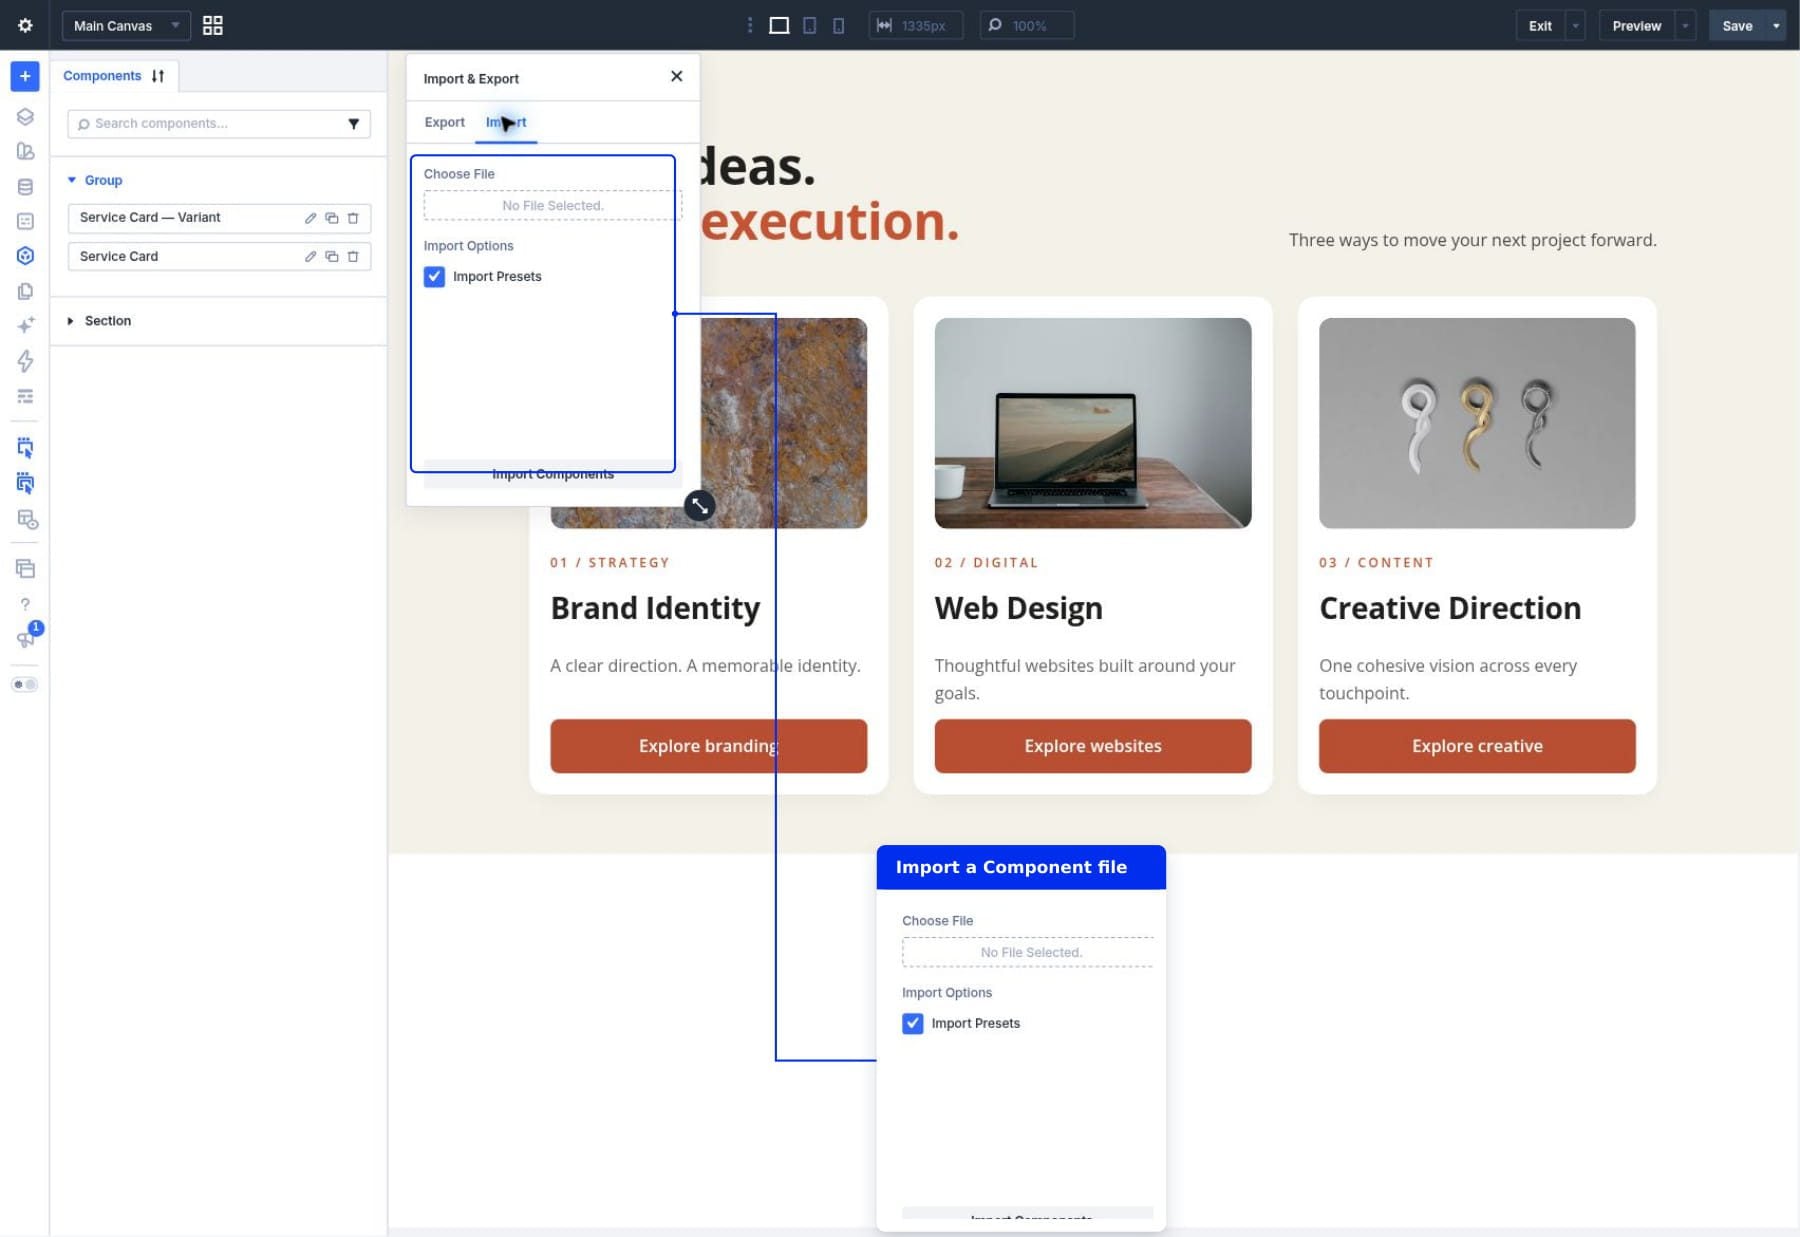Open the layout preview eye icon
1800x1237 pixels.
[27, 519]
